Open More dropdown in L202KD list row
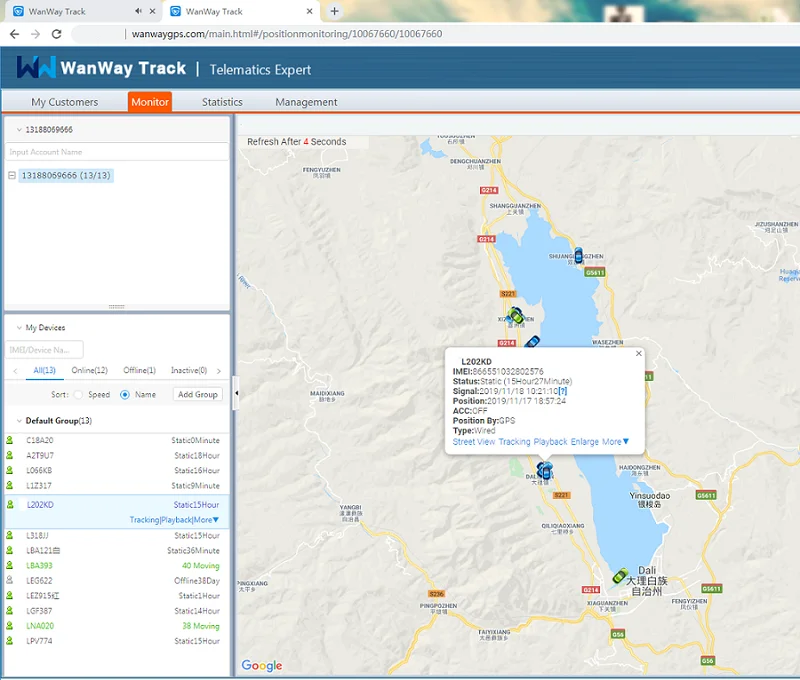Viewport: 800px width, 680px height. [x=206, y=520]
